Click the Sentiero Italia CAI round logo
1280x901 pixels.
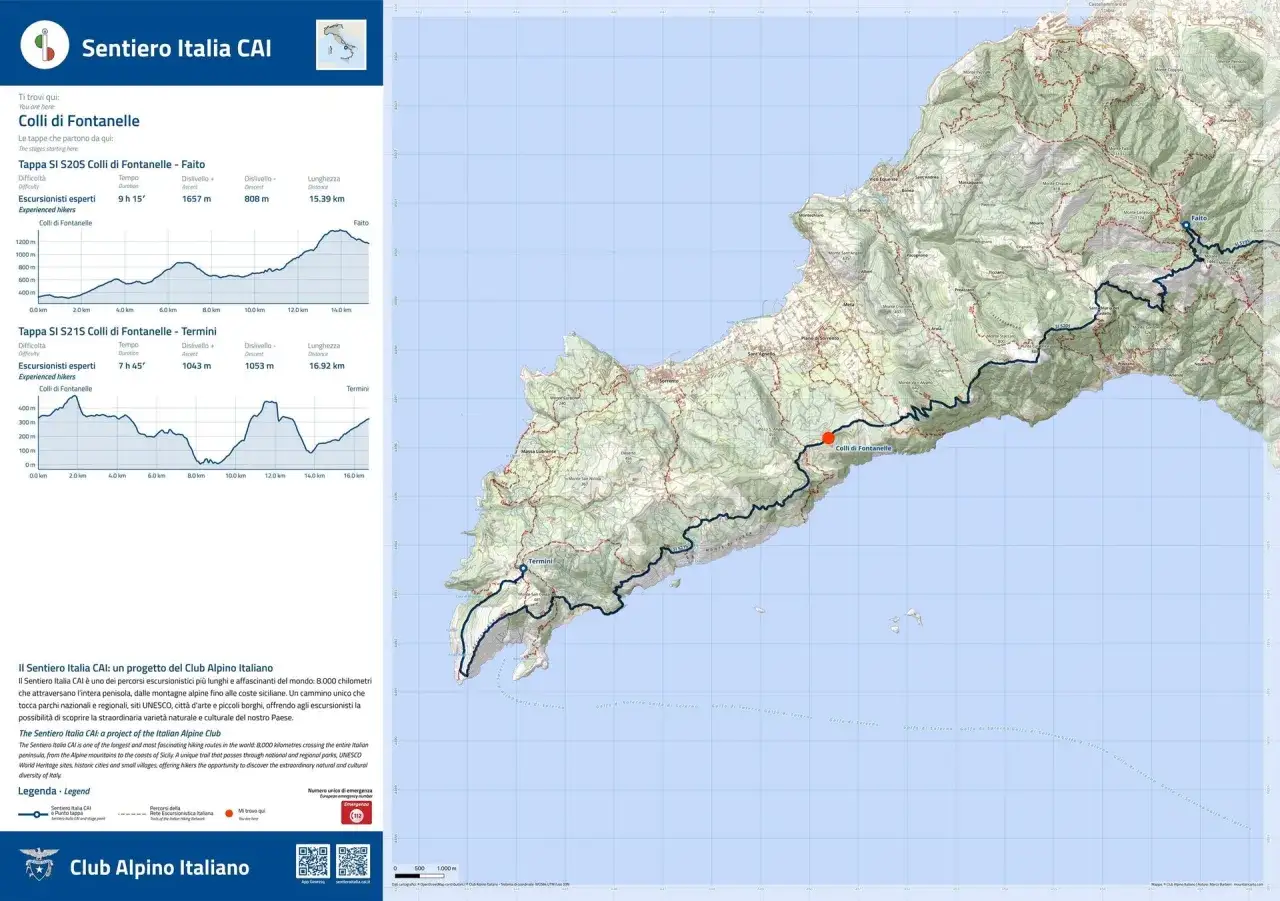tap(45, 45)
